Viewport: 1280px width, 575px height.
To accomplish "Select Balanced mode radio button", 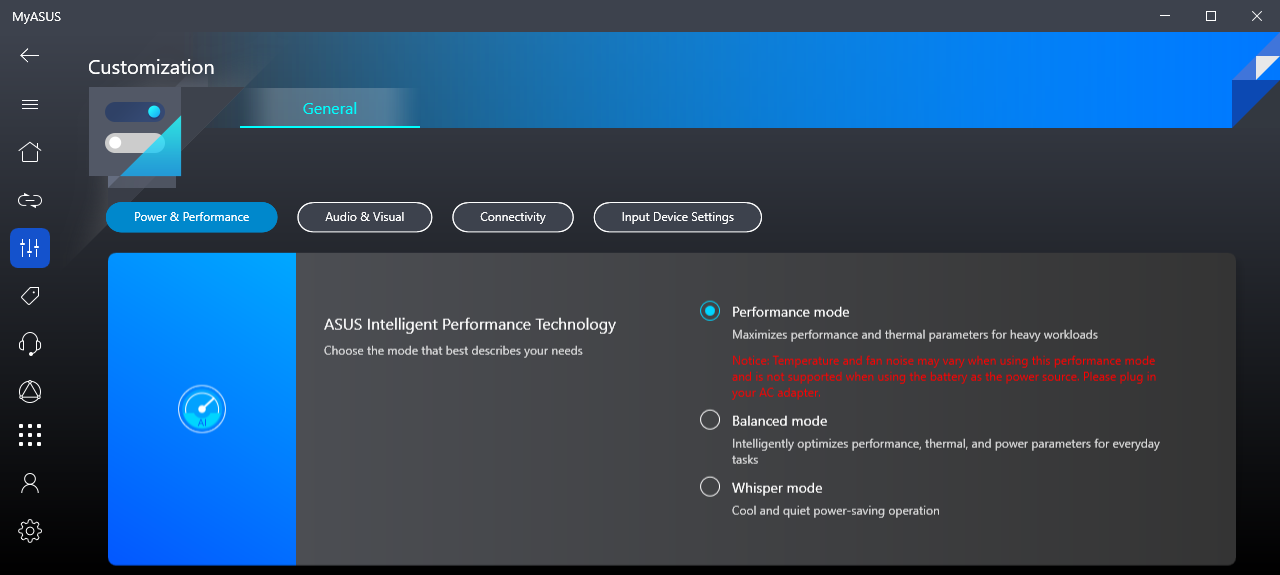I will pos(710,420).
